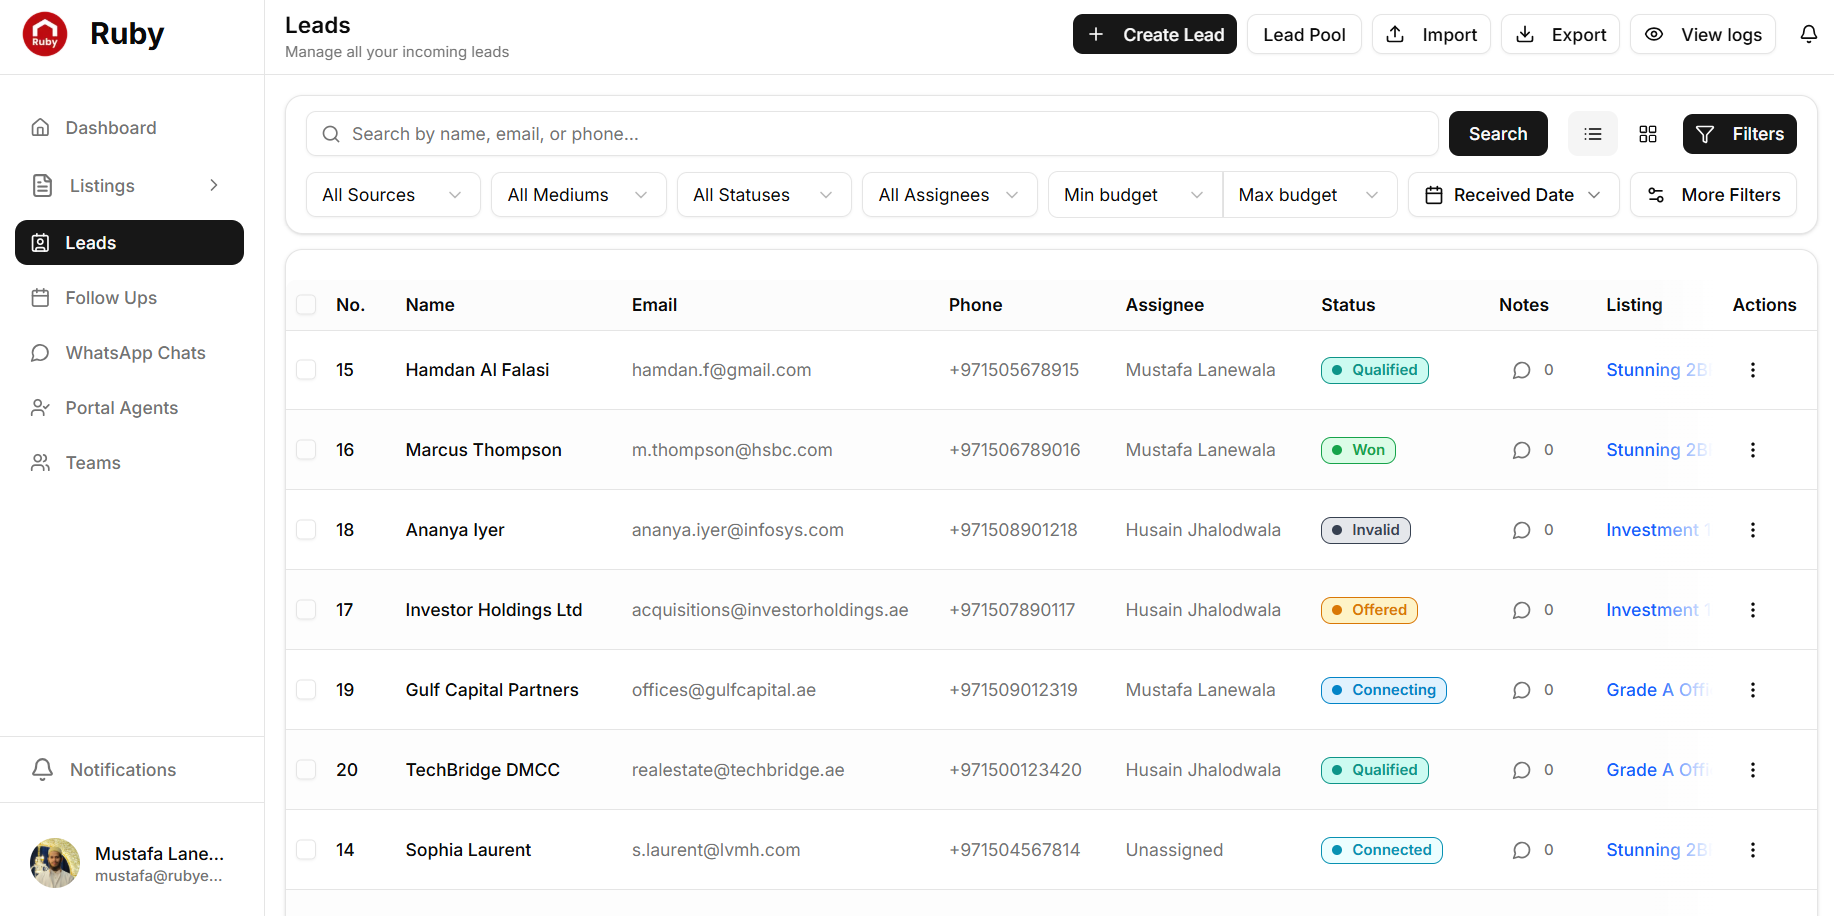Open the Received Date filter
This screenshot has width=1834, height=916.
[x=1513, y=194]
